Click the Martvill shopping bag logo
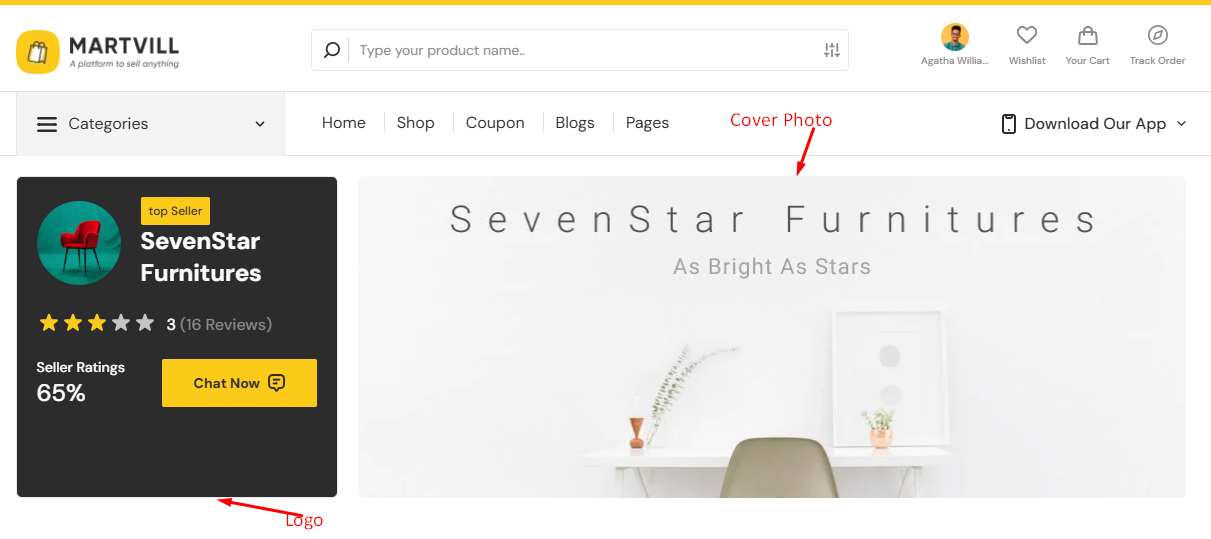 tap(38, 51)
